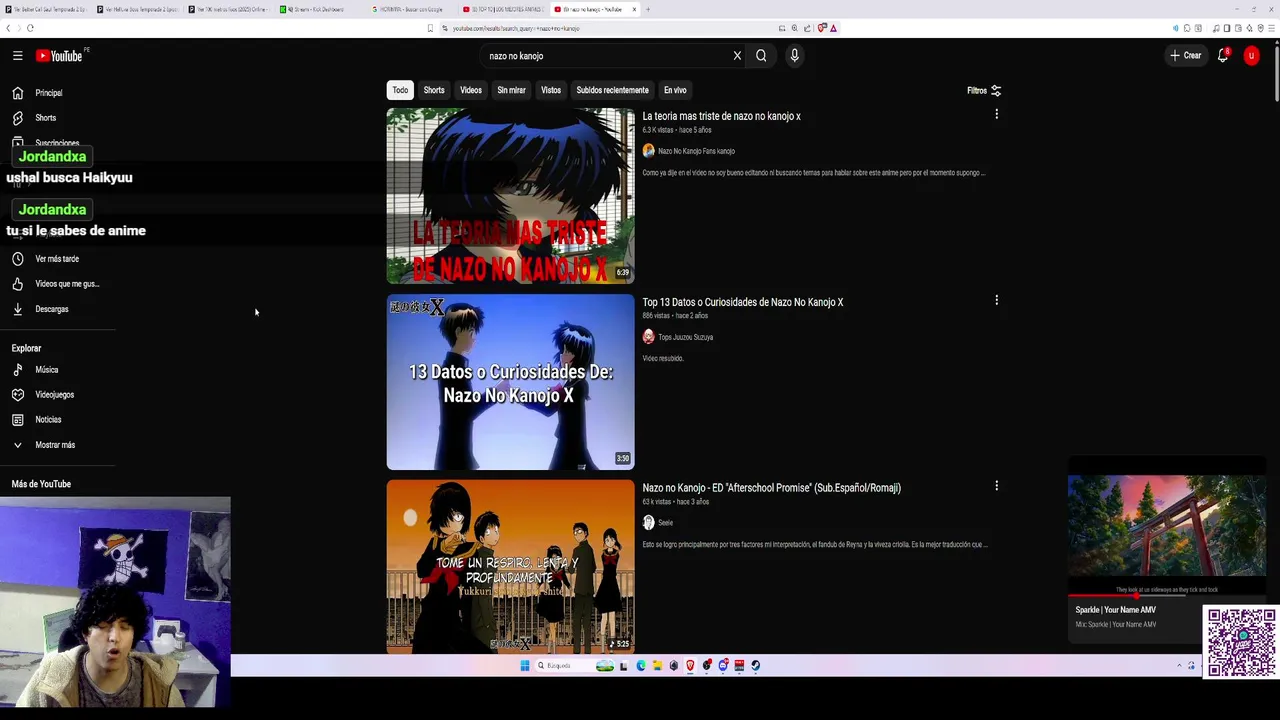1280x720 pixels.
Task: Select the Shorts filter chip
Action: coord(434,90)
